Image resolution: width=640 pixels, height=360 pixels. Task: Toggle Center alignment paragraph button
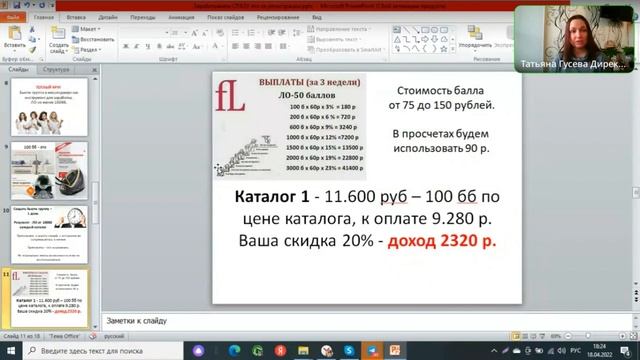tap(246, 47)
